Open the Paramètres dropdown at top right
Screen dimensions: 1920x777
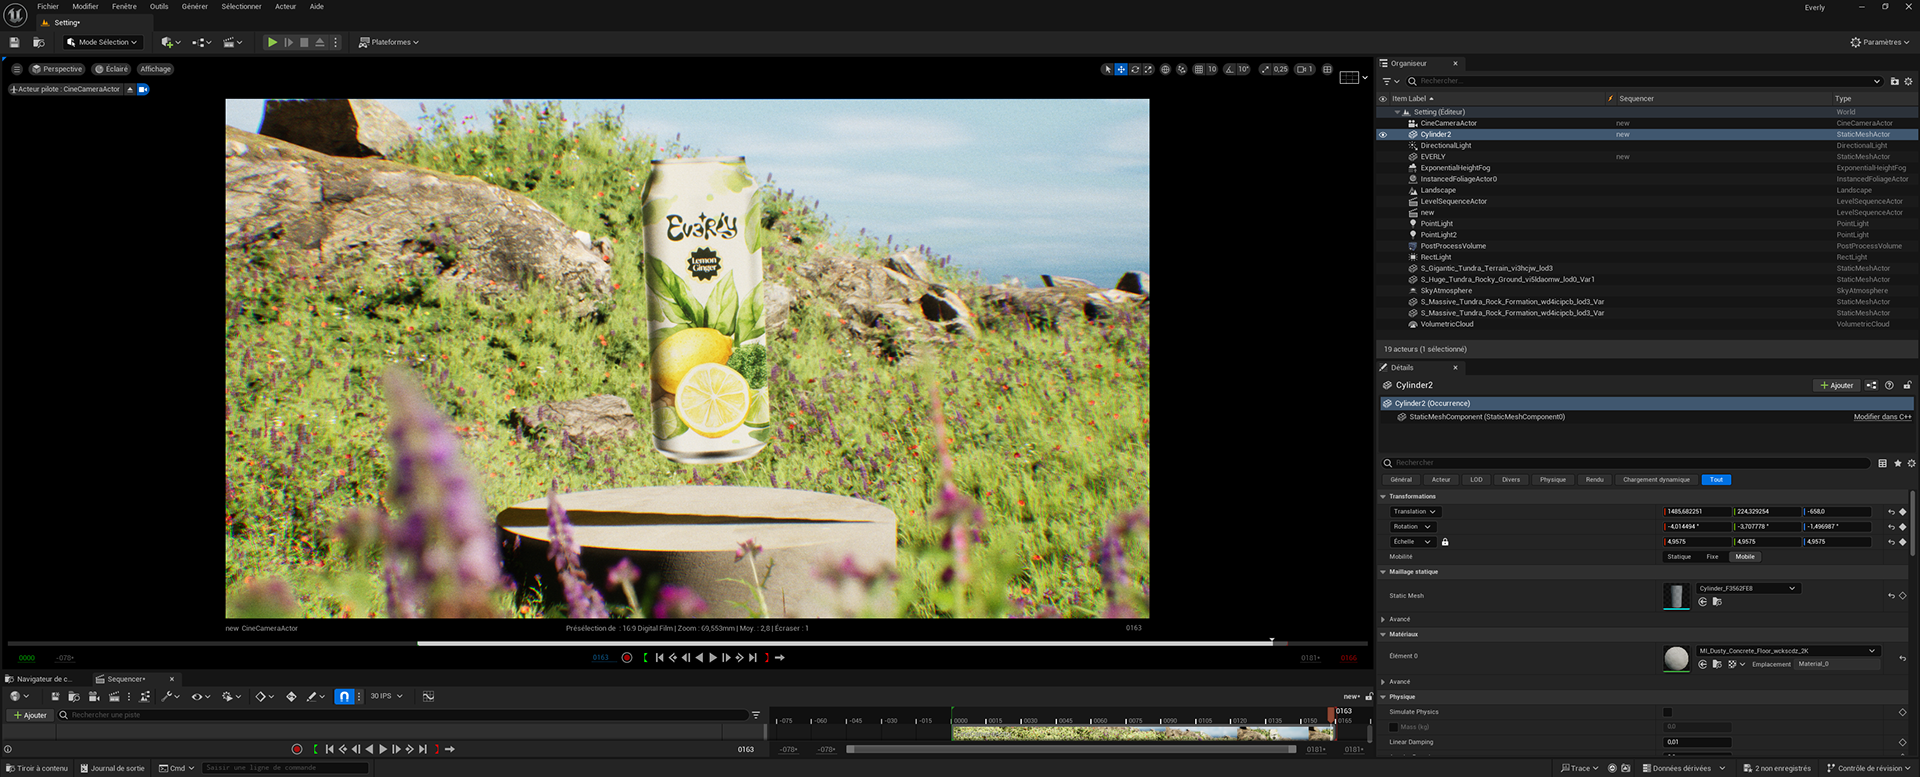tap(1880, 42)
